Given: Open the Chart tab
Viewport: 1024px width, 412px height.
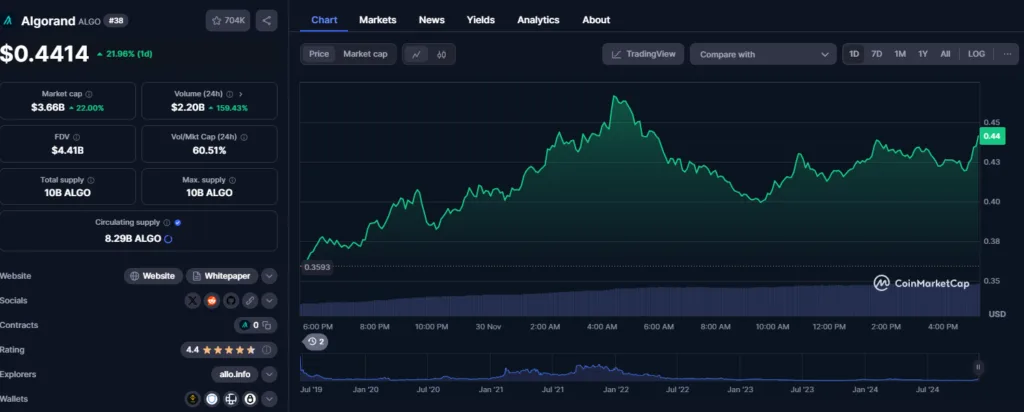Looking at the screenshot, I should tap(324, 20).
